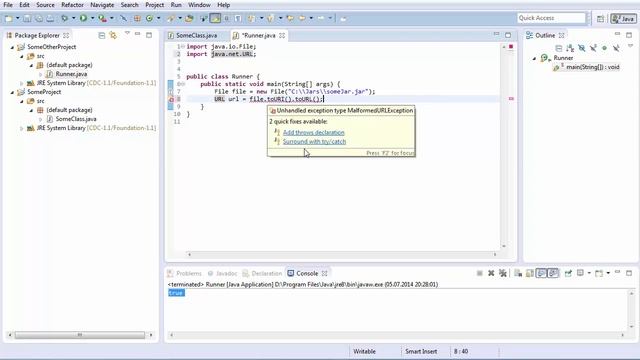Click the Open Type toolbar icon

(x=189, y=18)
